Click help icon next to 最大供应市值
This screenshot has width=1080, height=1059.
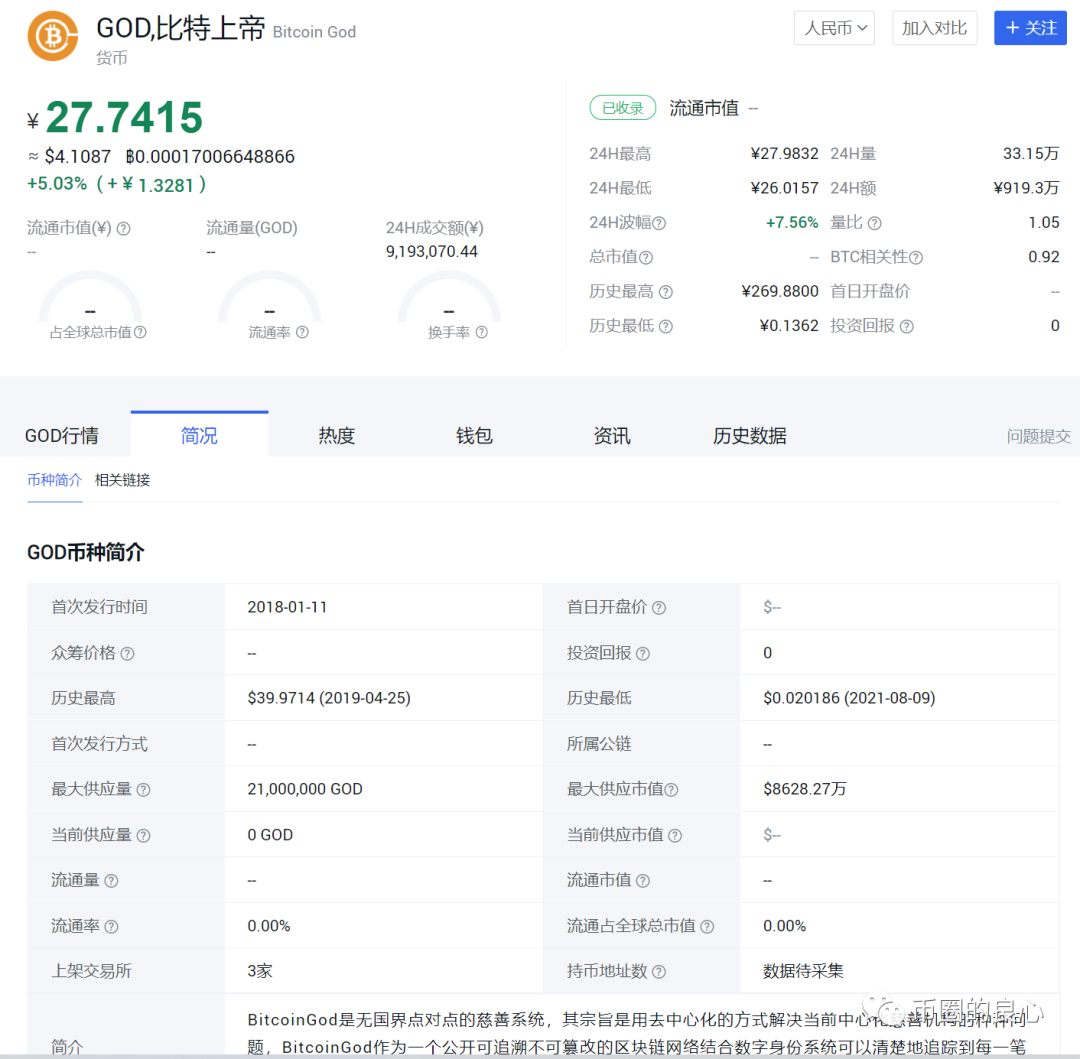tap(671, 790)
